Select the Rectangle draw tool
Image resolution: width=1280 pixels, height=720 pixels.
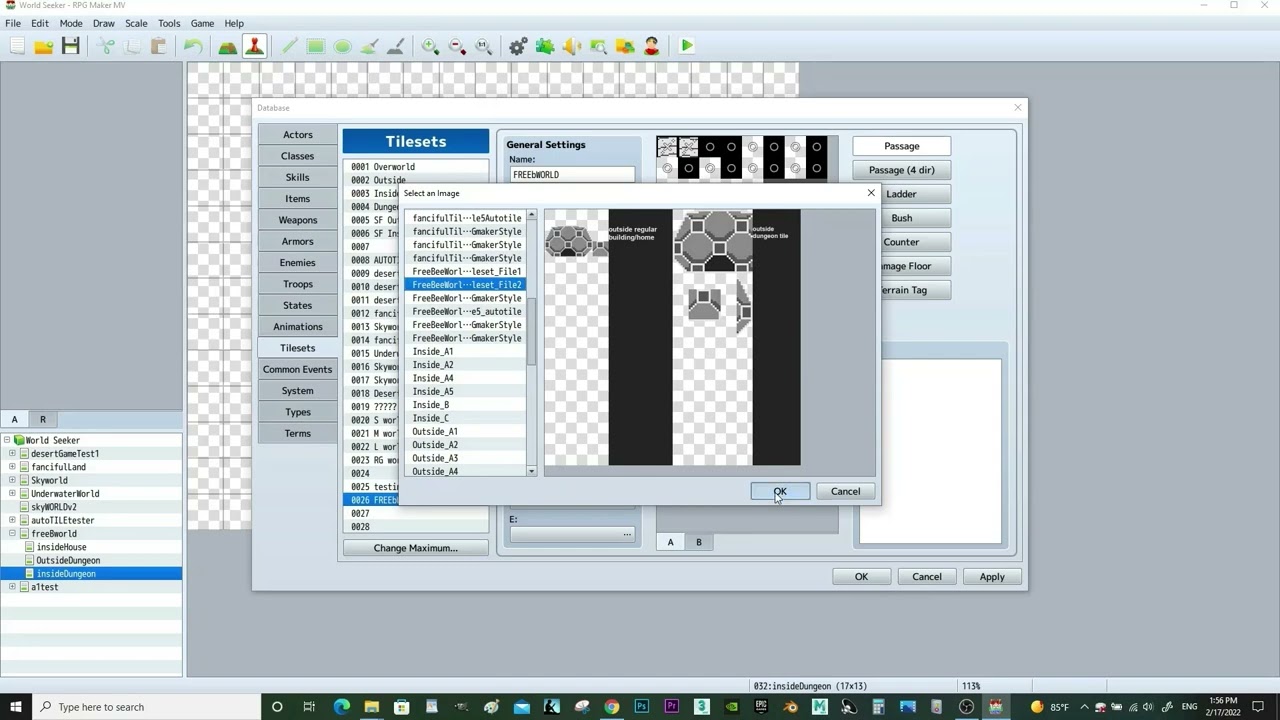point(316,46)
